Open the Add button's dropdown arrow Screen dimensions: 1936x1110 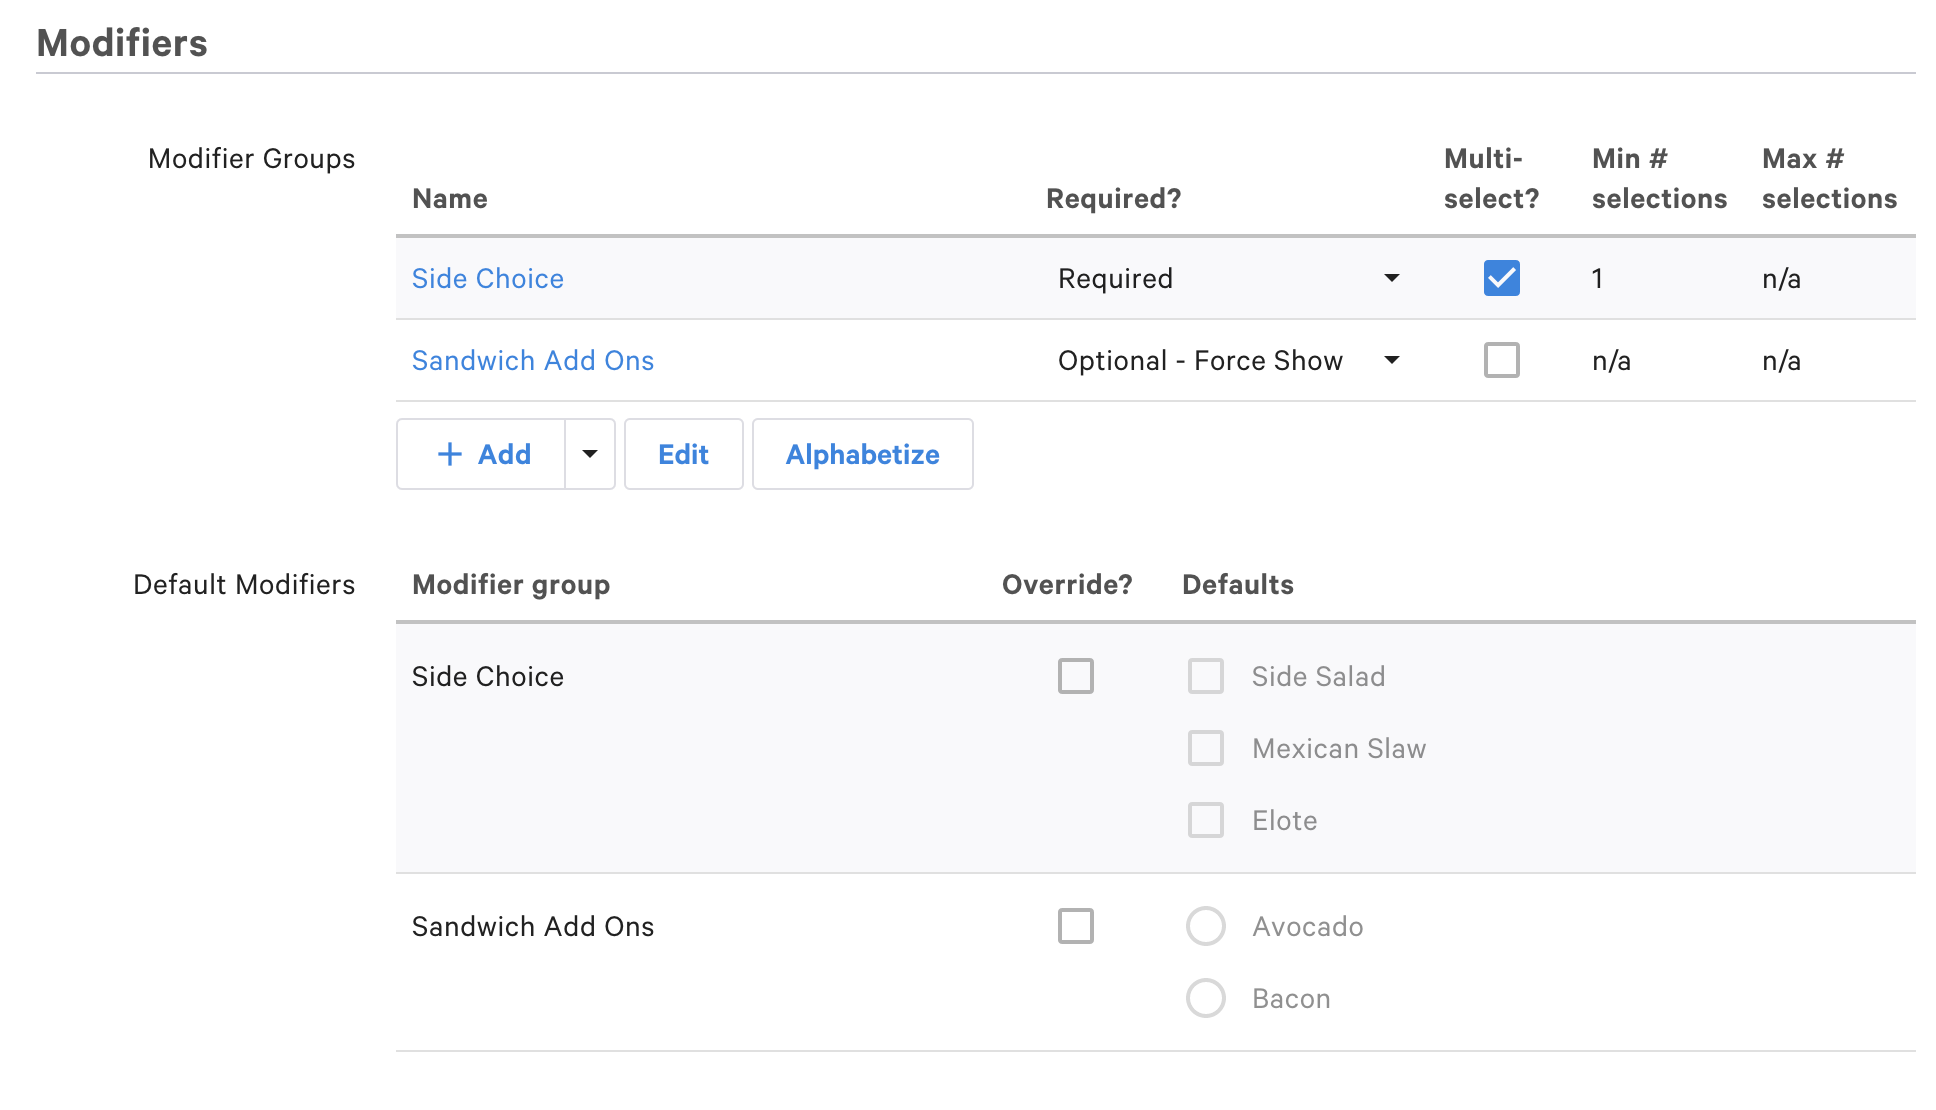point(590,454)
